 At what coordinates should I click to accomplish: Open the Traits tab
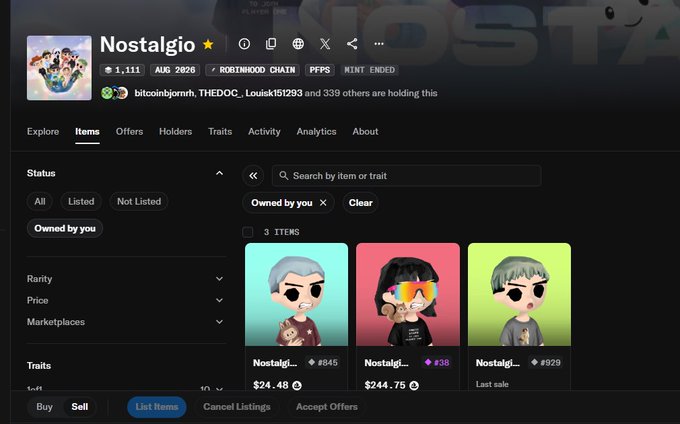220,131
